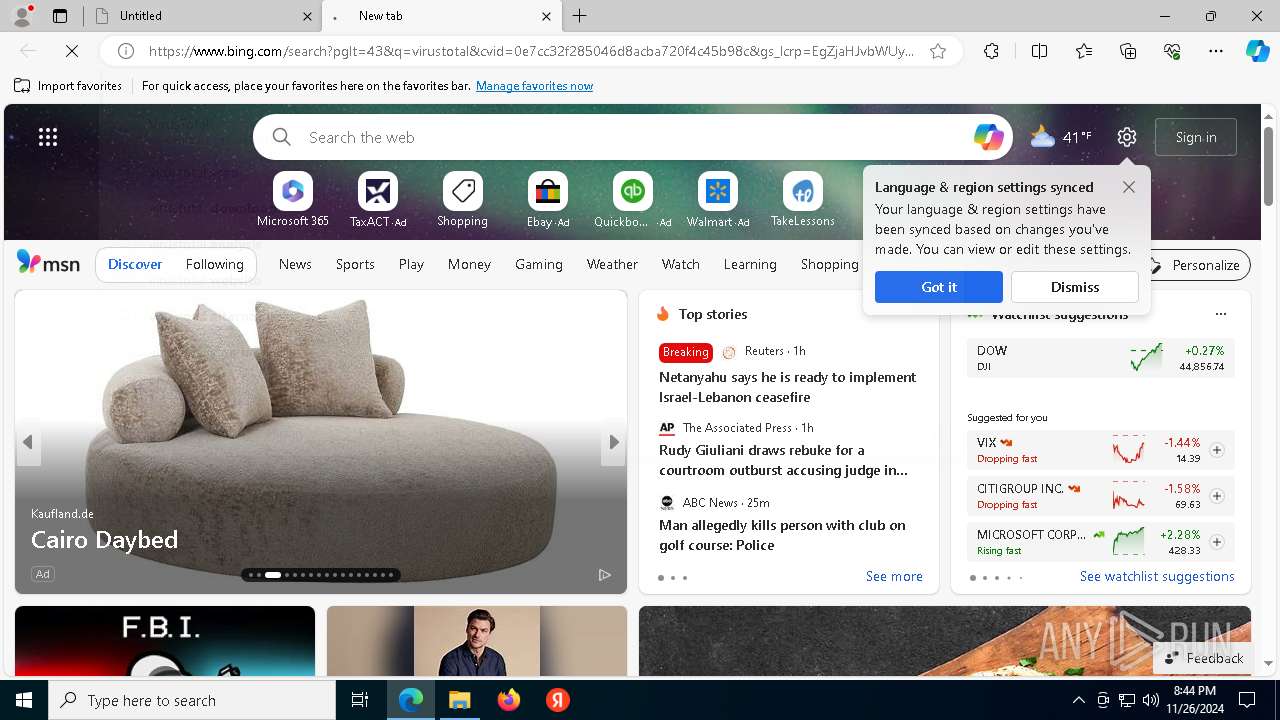Open the Shopping quick link tile
Screen dimensions: 1280x720
coord(462,200)
